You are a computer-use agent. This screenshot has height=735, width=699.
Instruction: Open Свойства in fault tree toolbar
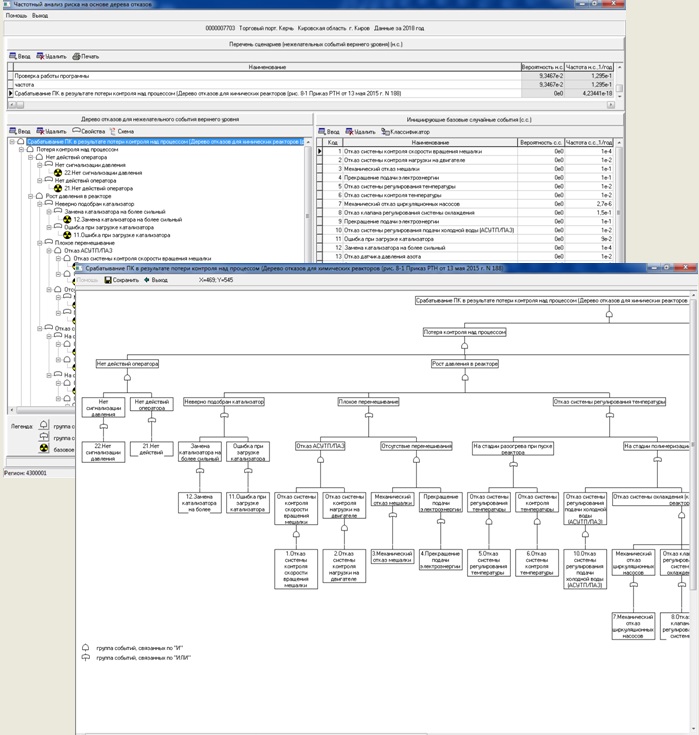(89, 131)
